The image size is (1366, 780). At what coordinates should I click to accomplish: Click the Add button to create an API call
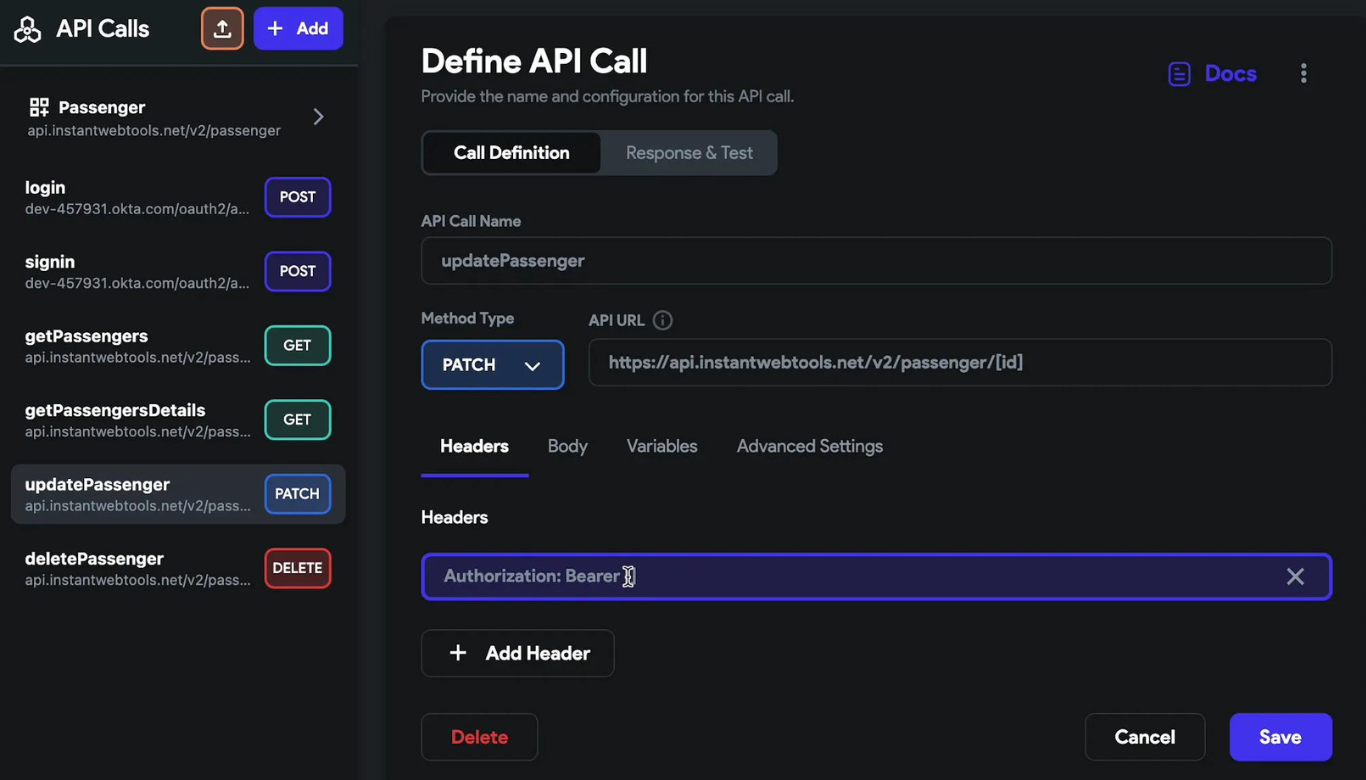click(x=298, y=28)
